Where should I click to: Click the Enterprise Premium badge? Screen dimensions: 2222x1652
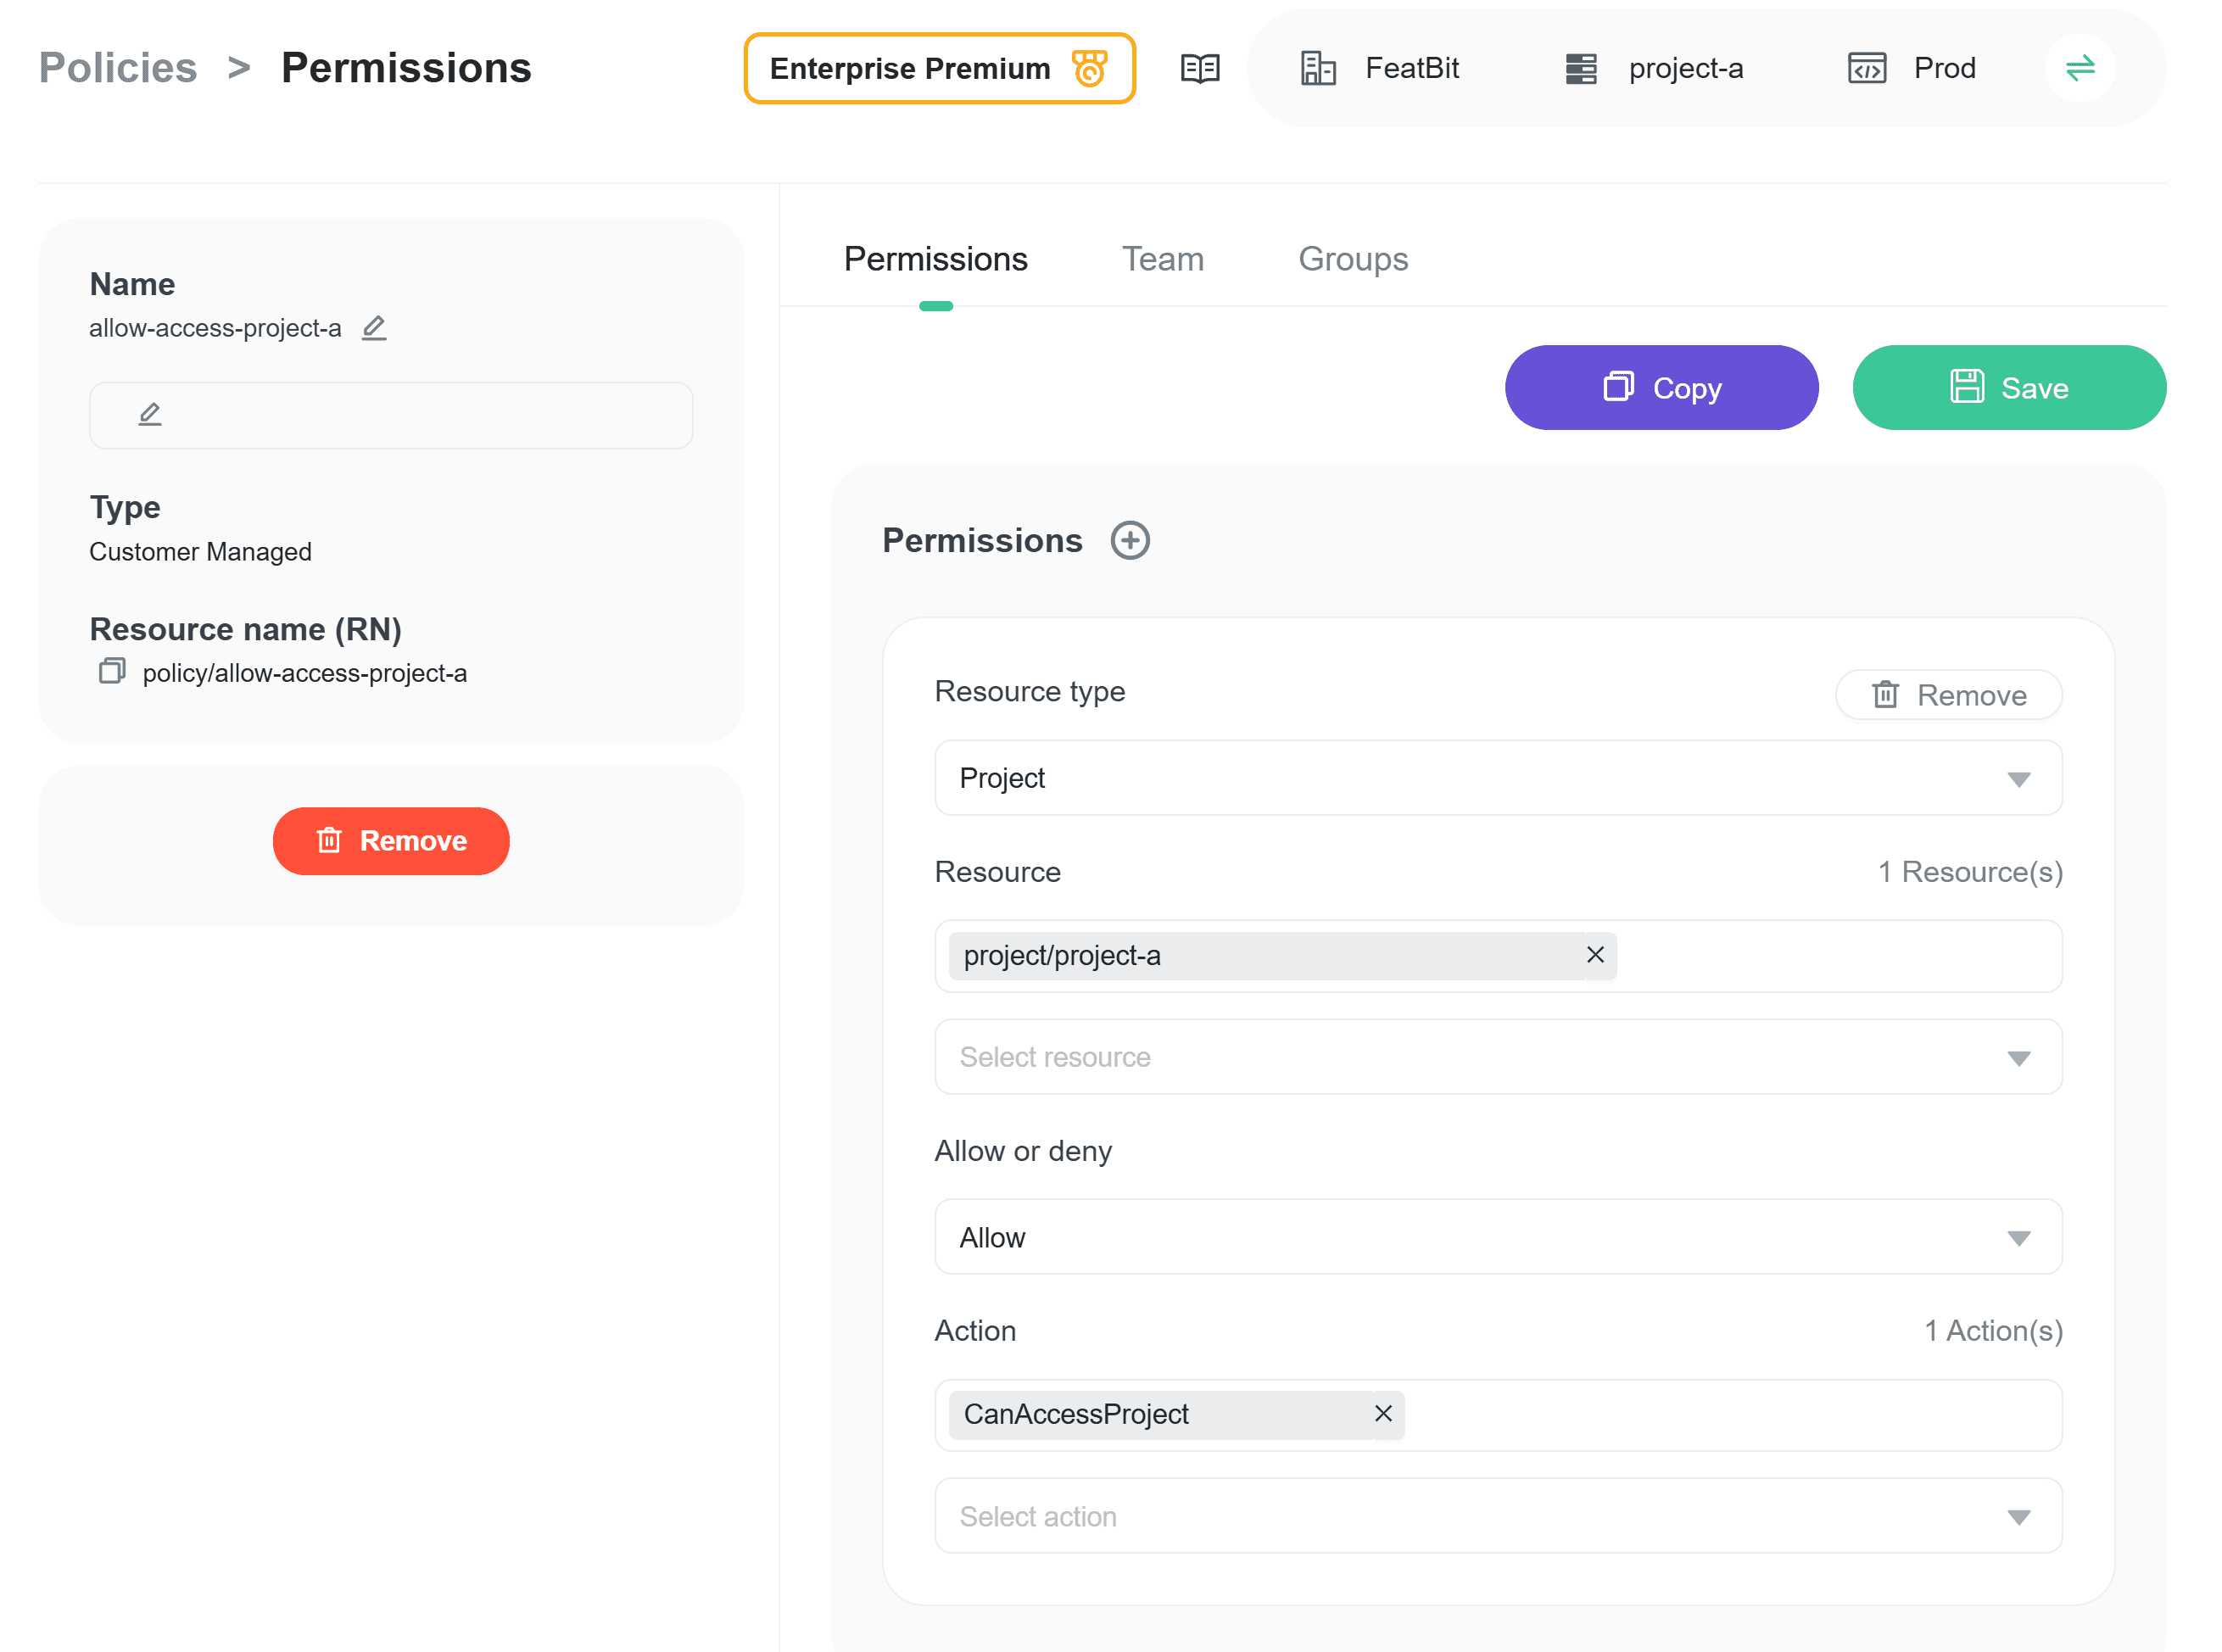(x=939, y=68)
